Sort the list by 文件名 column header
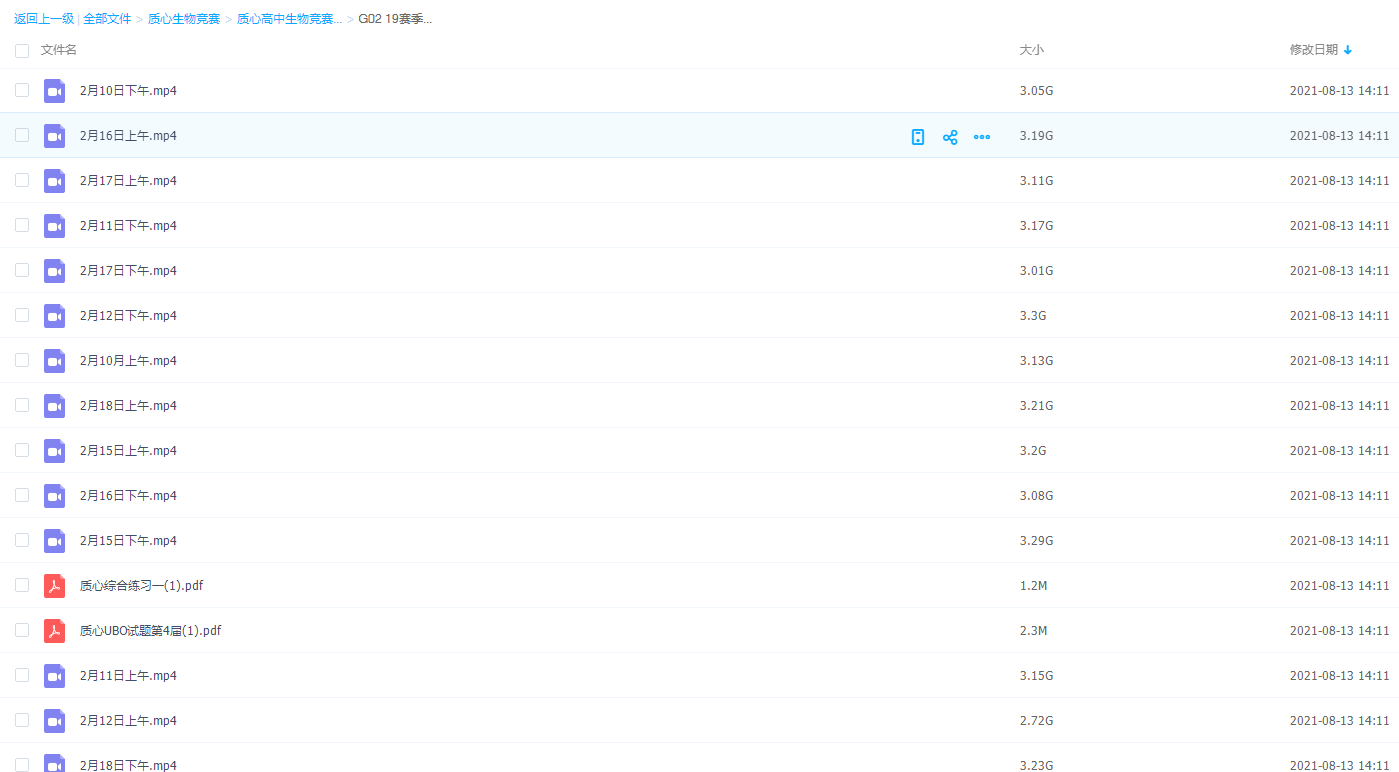The height and width of the screenshot is (772, 1399). pos(59,50)
